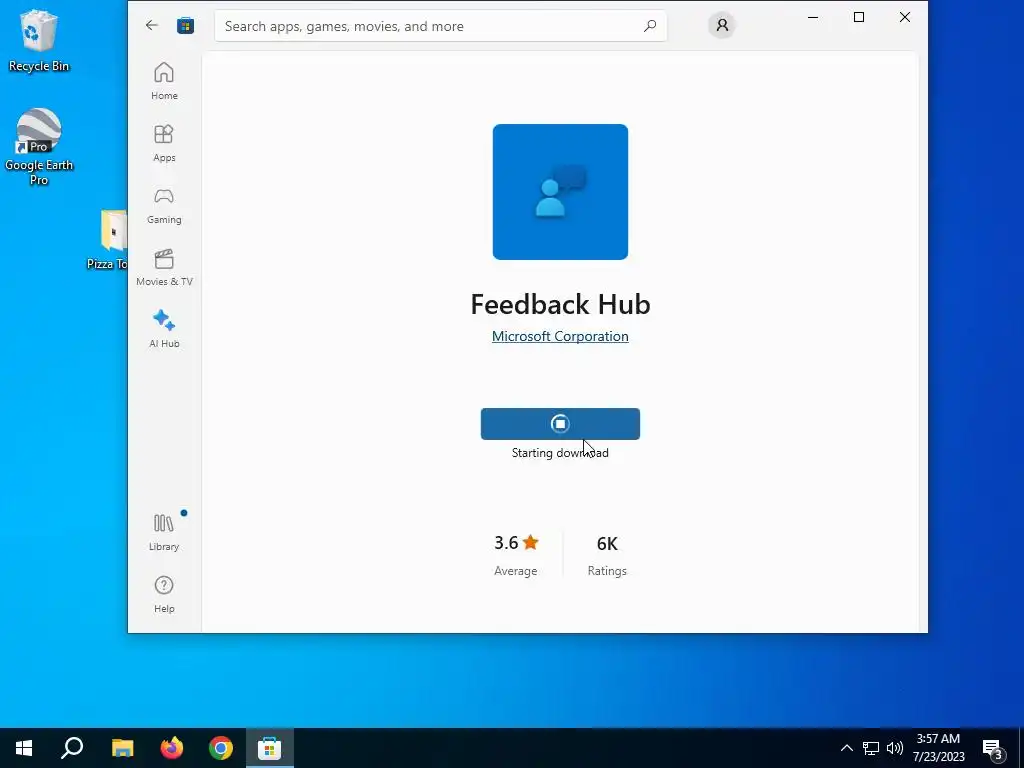The image size is (1024, 768).
Task: Click the Feedback Hub app icon image
Action: pos(560,192)
